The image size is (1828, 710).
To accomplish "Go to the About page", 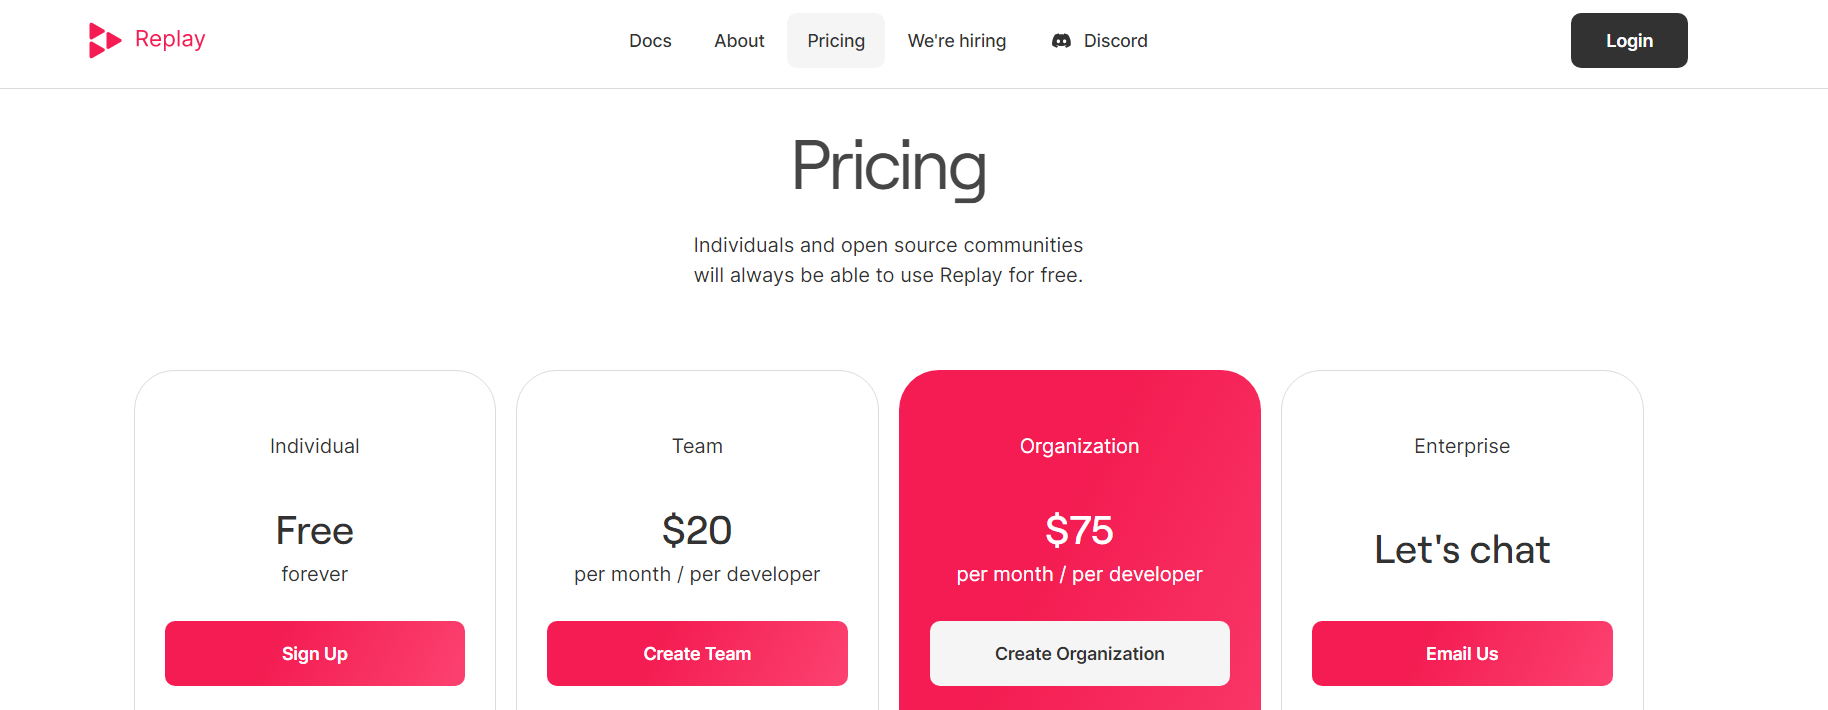I will 739,41.
